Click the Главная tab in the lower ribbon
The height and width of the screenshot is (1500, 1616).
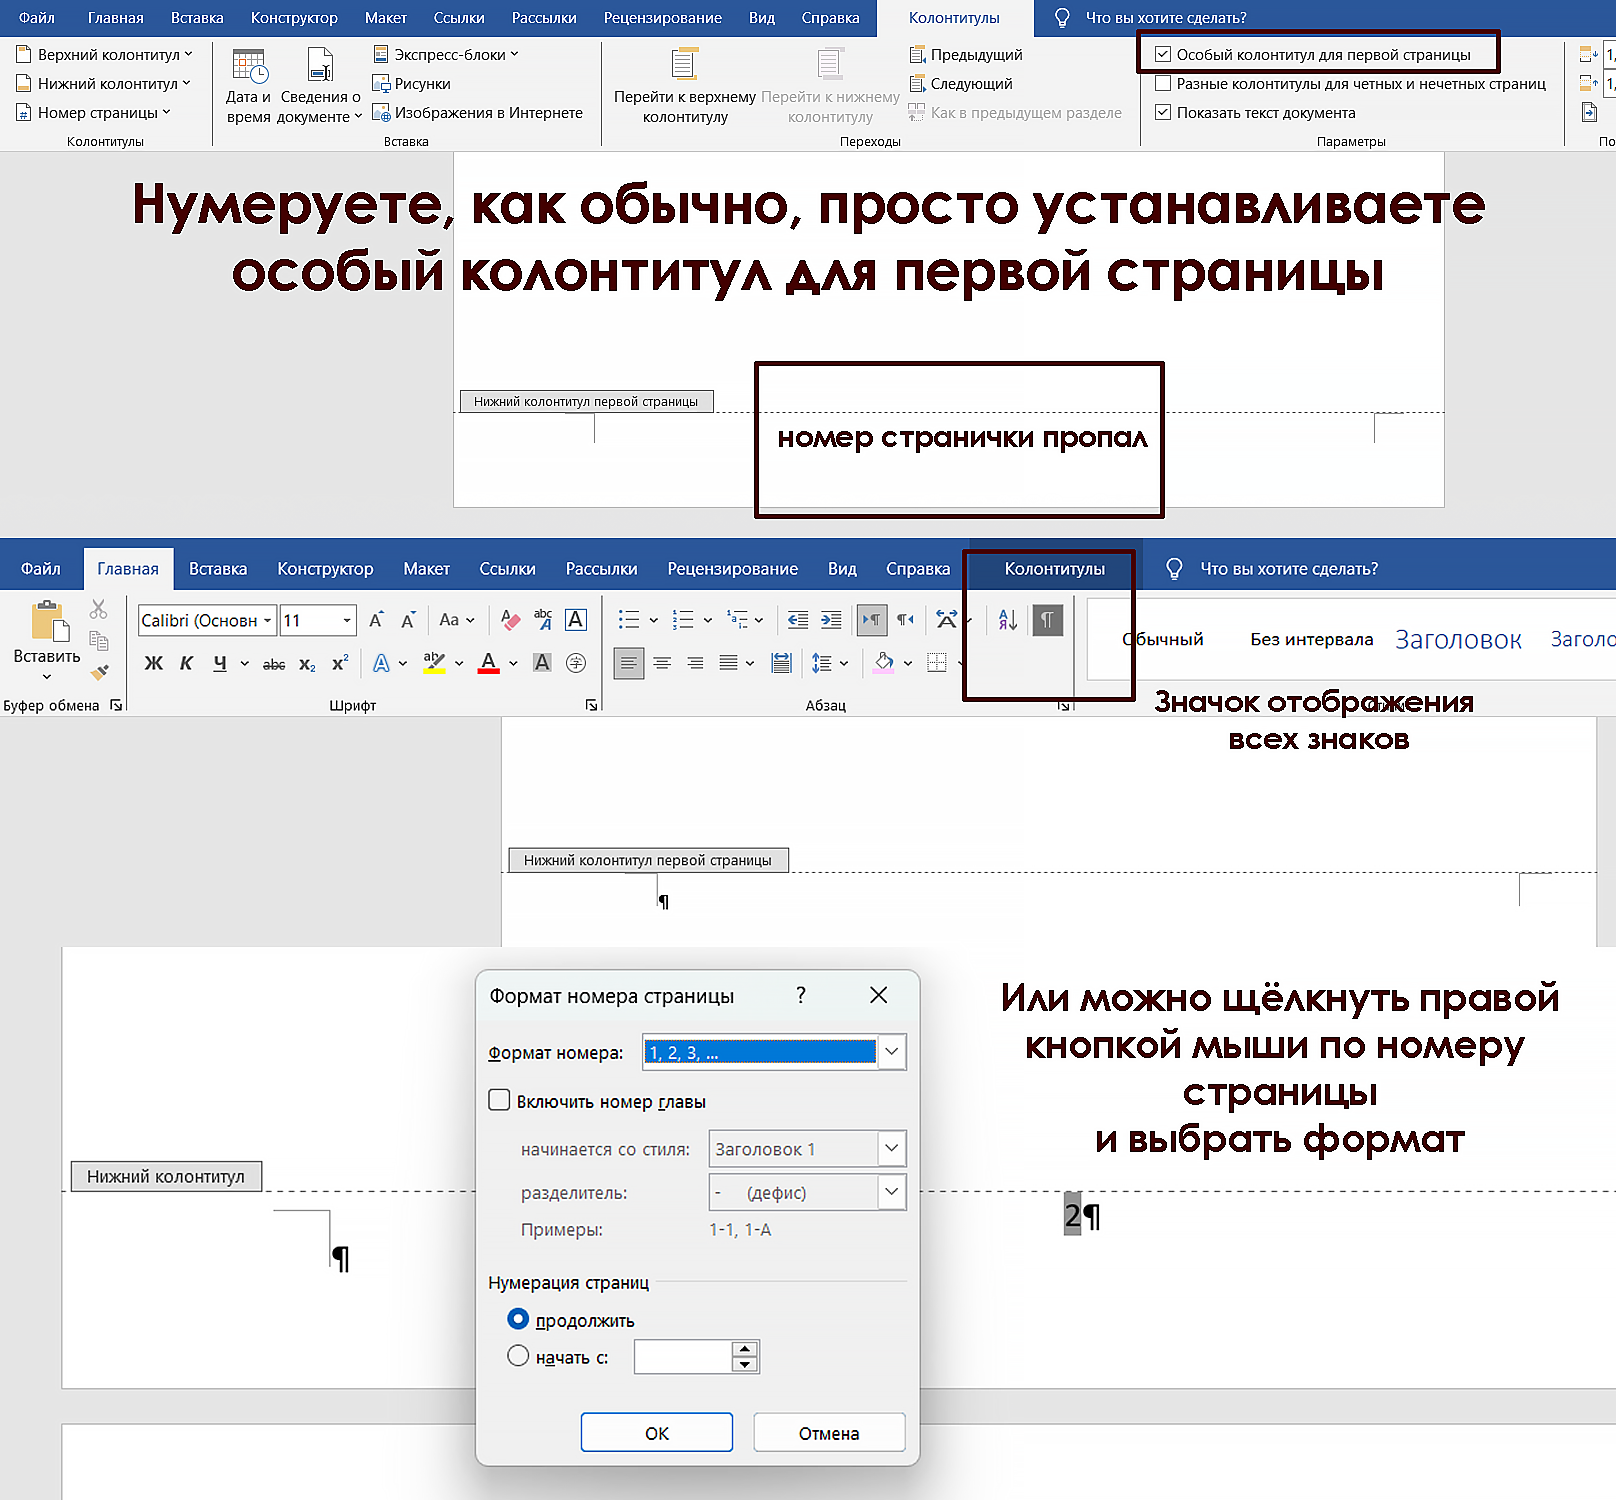pos(128,569)
